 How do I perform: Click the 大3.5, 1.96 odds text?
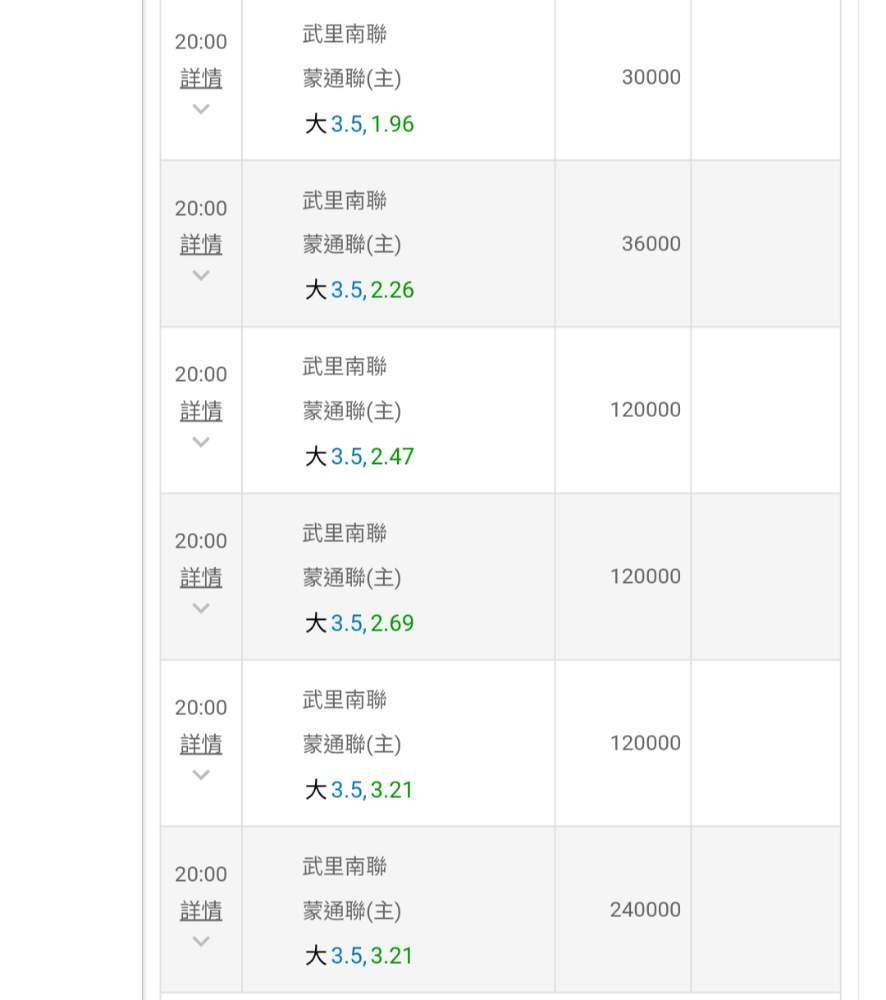pos(359,124)
